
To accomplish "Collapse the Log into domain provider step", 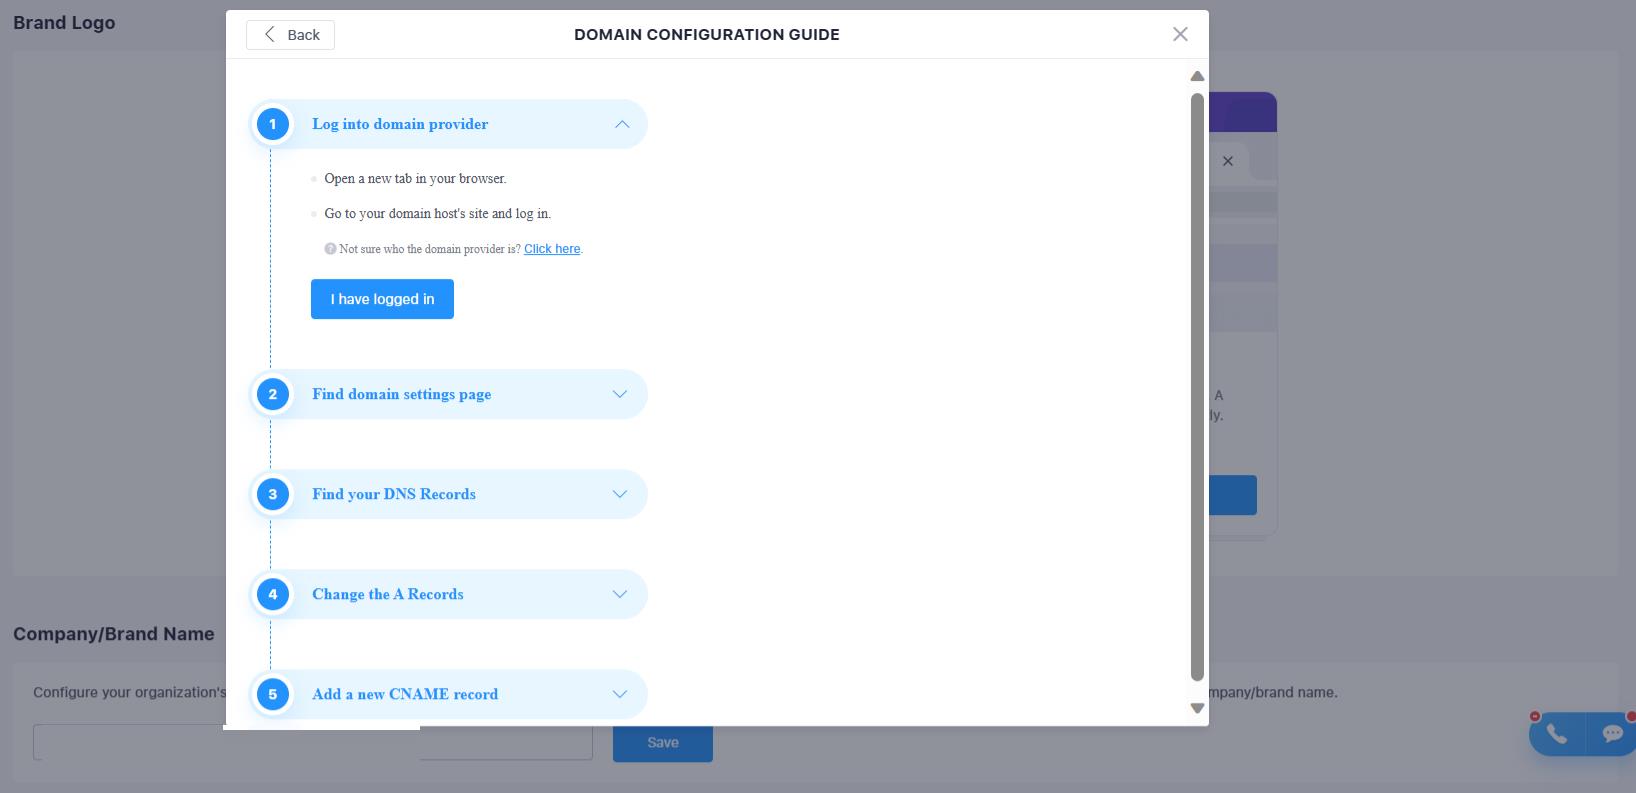I will (622, 124).
